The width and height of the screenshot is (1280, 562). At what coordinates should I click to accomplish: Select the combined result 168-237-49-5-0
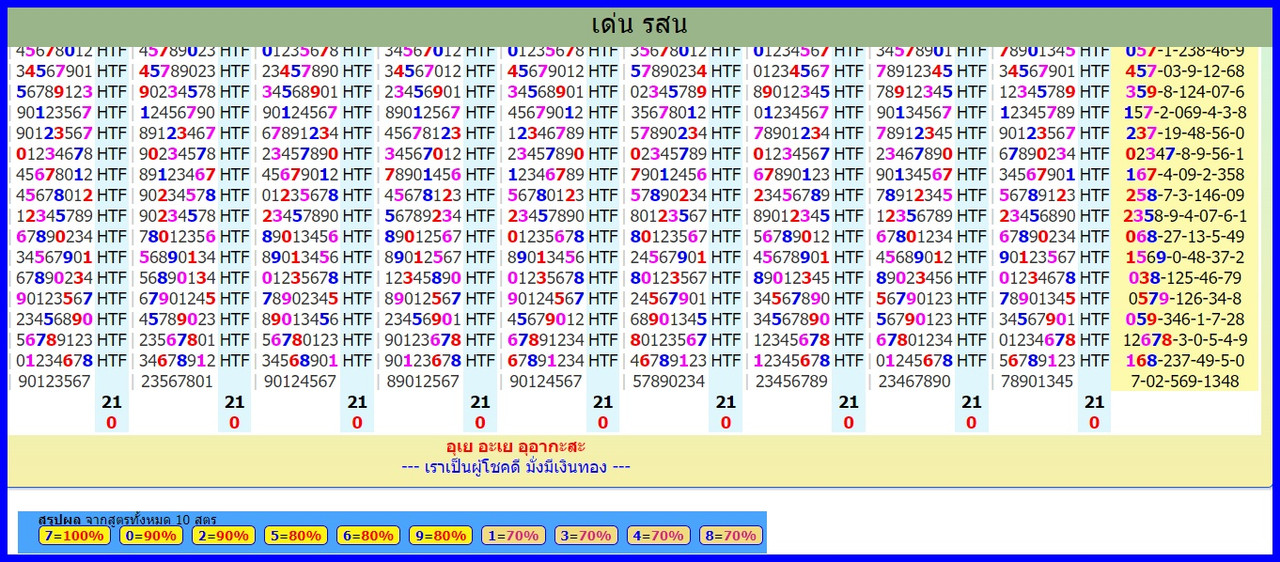[1185, 360]
